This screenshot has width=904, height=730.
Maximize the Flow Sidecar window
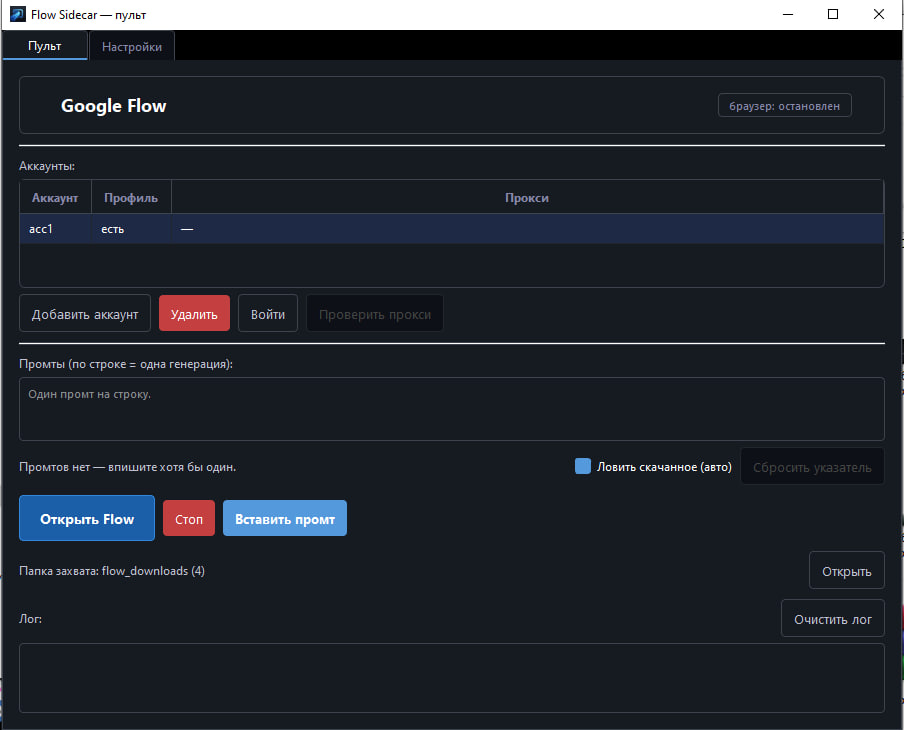pos(833,14)
